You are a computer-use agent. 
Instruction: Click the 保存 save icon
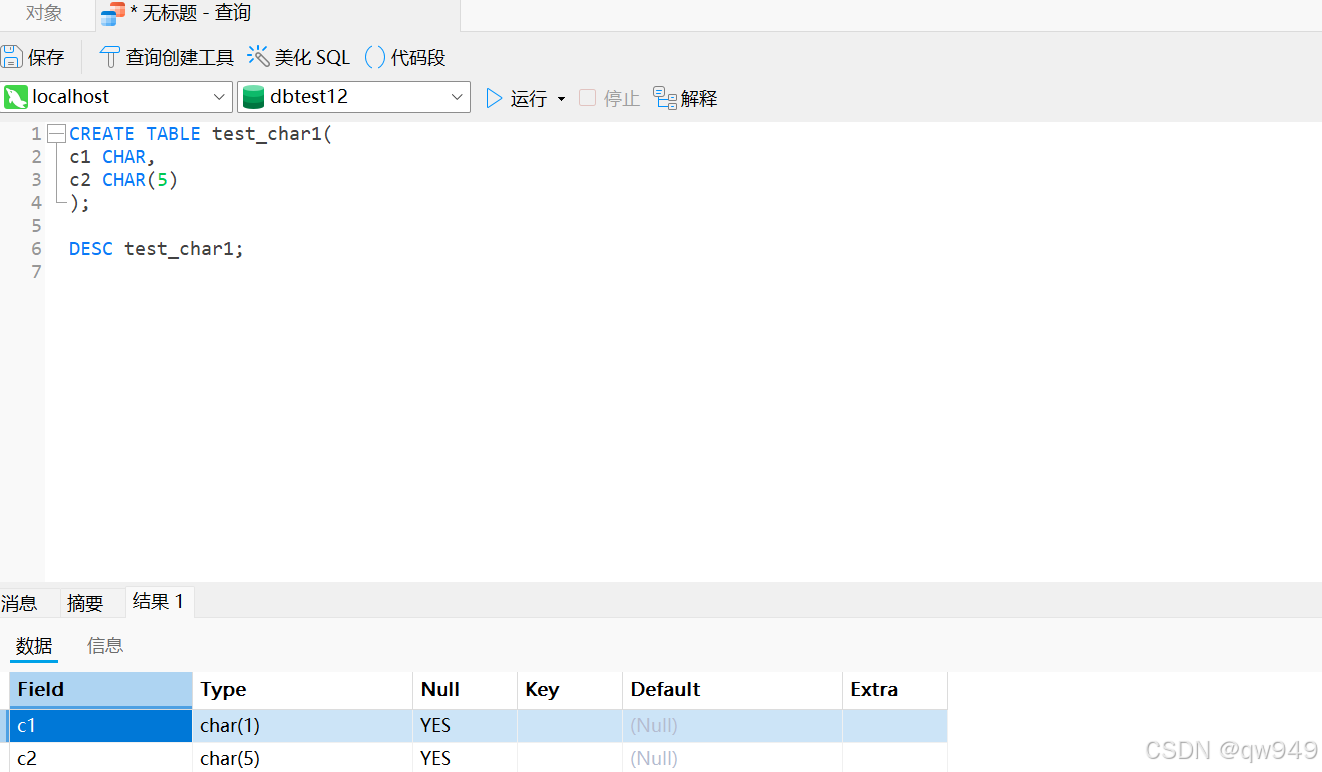[x=12, y=56]
